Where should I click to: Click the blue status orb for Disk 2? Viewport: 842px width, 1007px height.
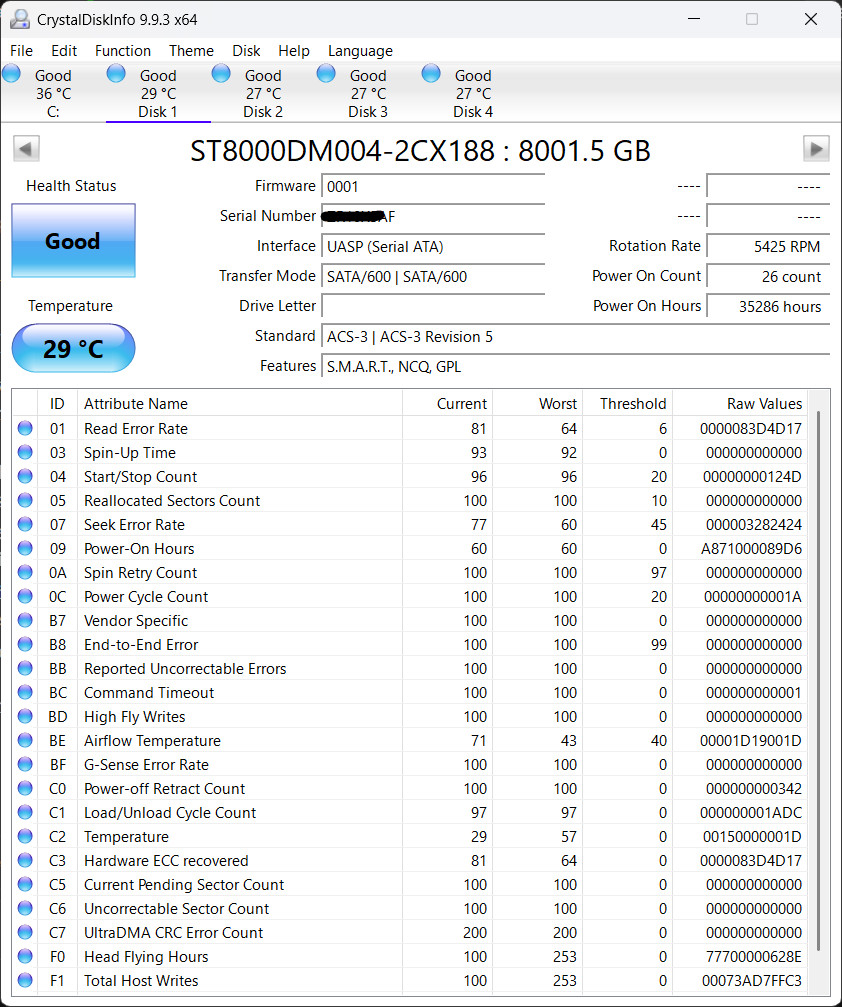221,73
